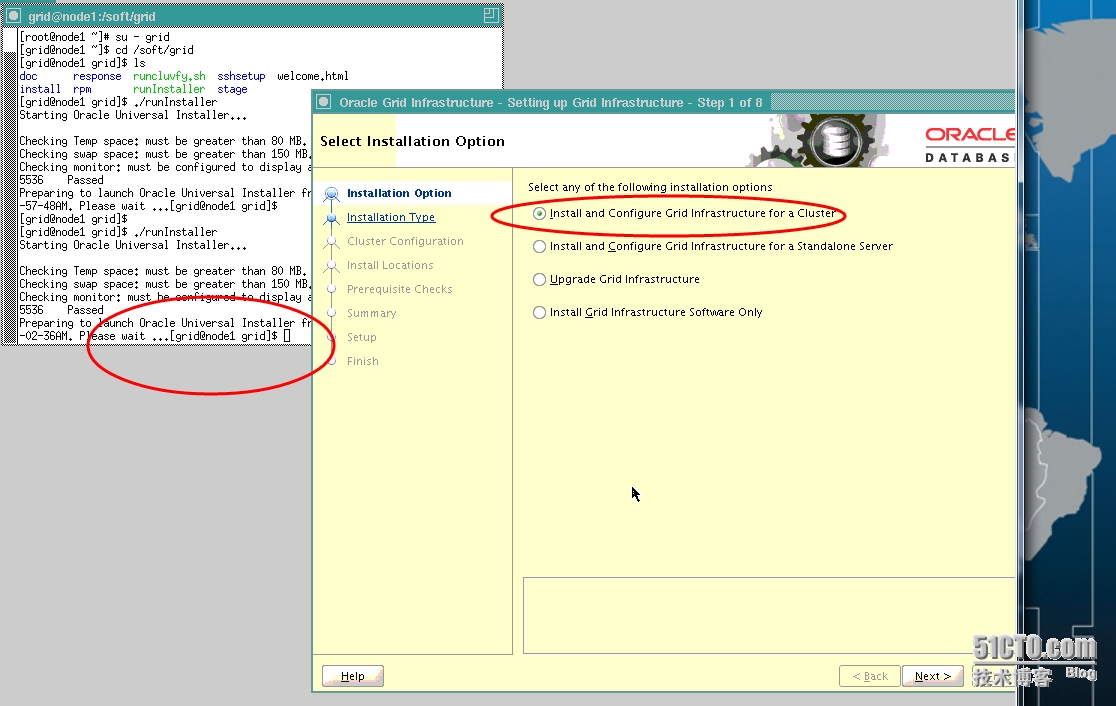Viewport: 1116px width, 706px height.
Task: Click the gear and database graphic in header
Action: [818, 141]
